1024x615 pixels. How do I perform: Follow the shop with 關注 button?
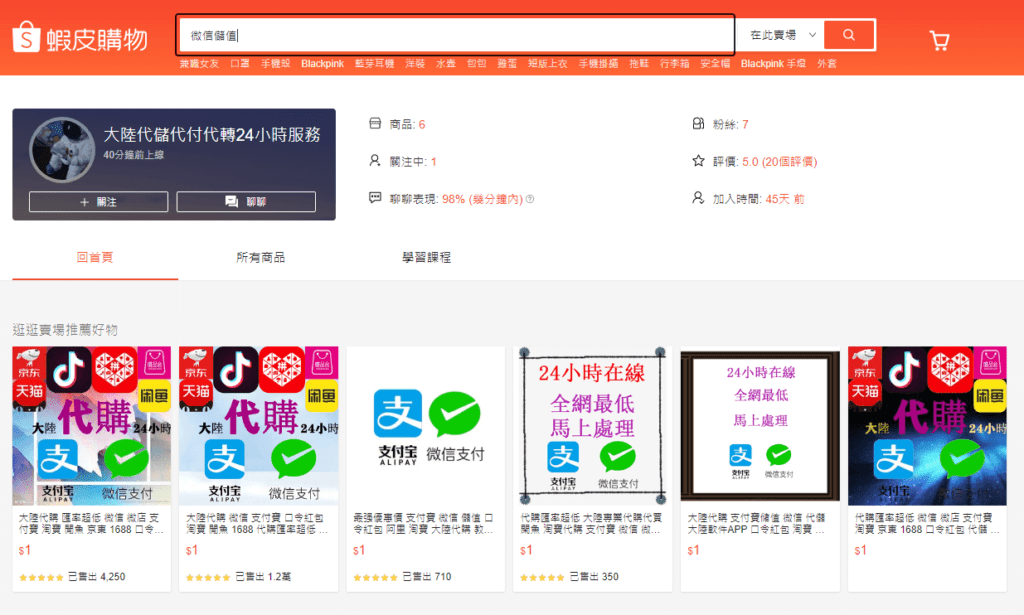99,202
